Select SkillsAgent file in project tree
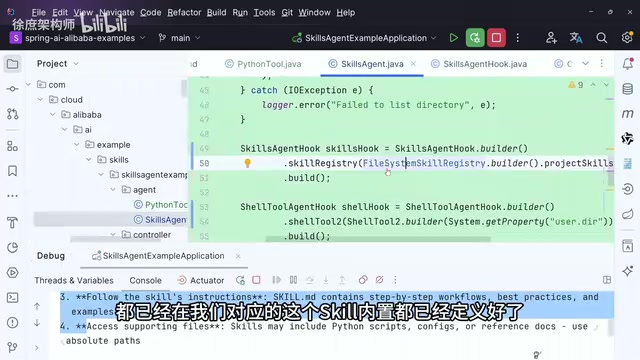This screenshot has width=640, height=360. (160, 220)
